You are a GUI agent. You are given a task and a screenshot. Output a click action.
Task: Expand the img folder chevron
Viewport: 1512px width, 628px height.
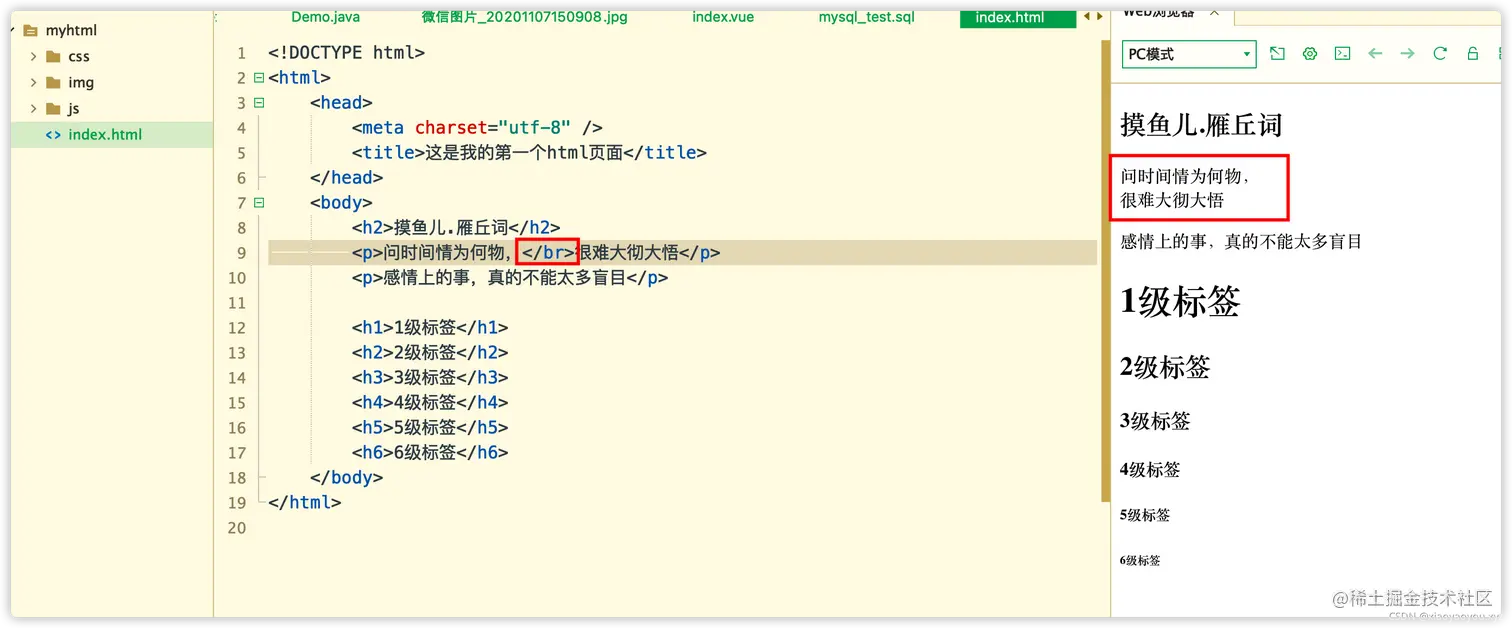tap(33, 82)
